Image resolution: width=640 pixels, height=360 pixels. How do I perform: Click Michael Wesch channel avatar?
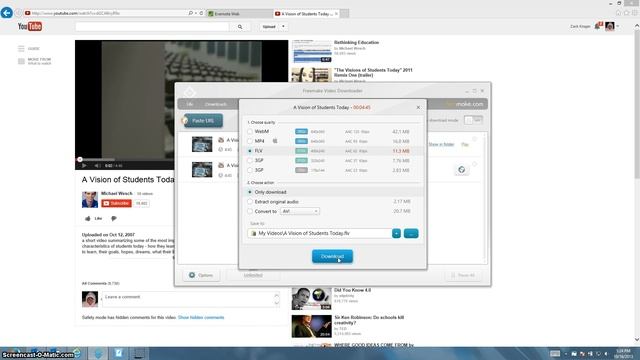click(x=90, y=200)
